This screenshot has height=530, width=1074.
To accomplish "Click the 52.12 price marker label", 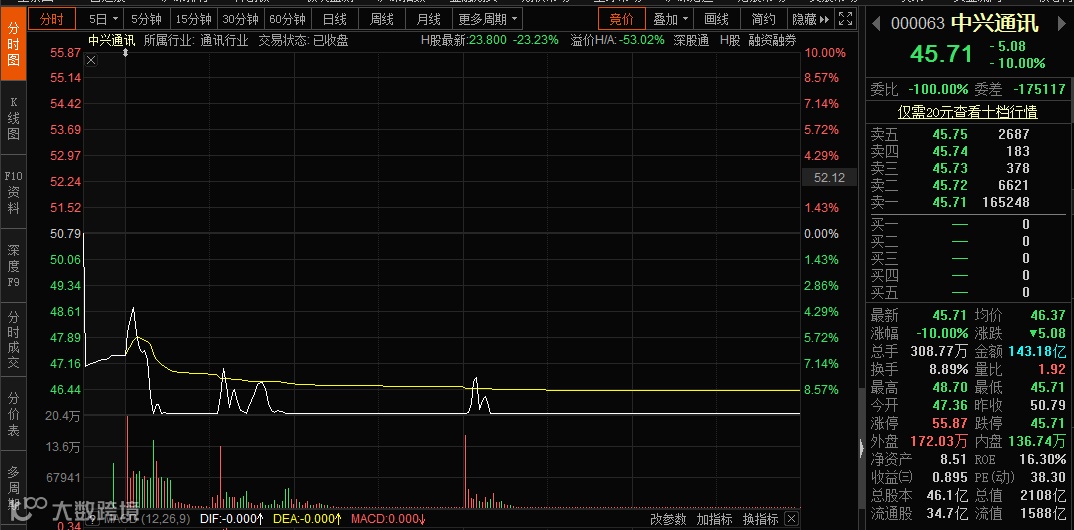I will (x=829, y=178).
